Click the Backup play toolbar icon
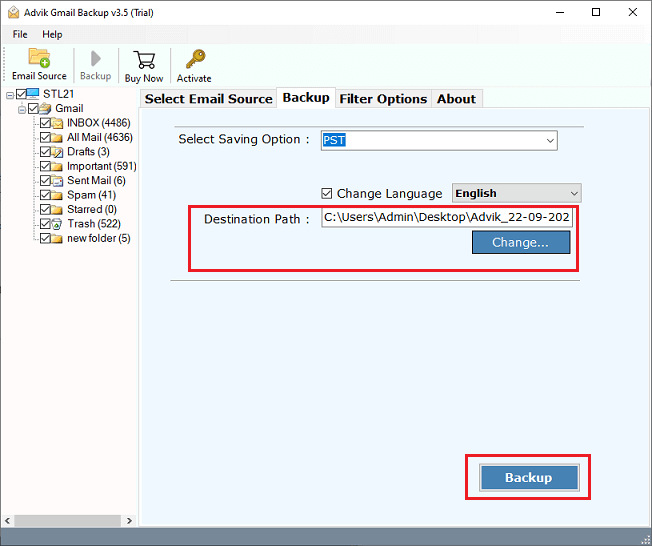652x546 pixels. pyautogui.click(x=96, y=59)
